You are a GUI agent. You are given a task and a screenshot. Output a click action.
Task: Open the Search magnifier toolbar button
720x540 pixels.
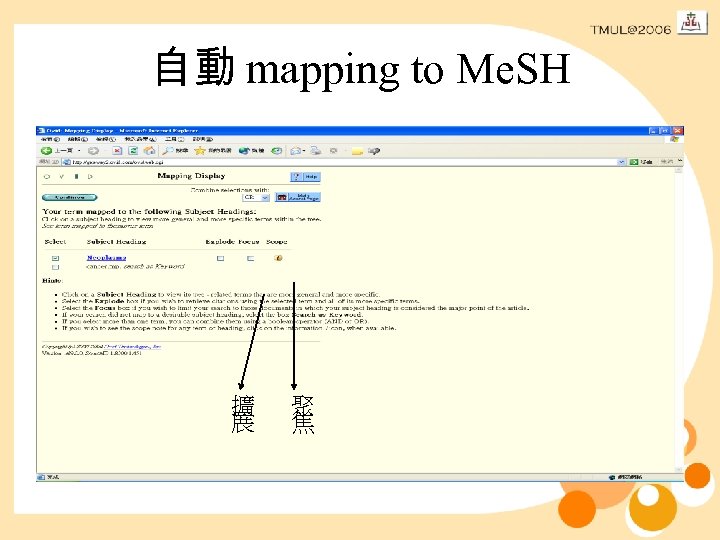[x=175, y=151]
